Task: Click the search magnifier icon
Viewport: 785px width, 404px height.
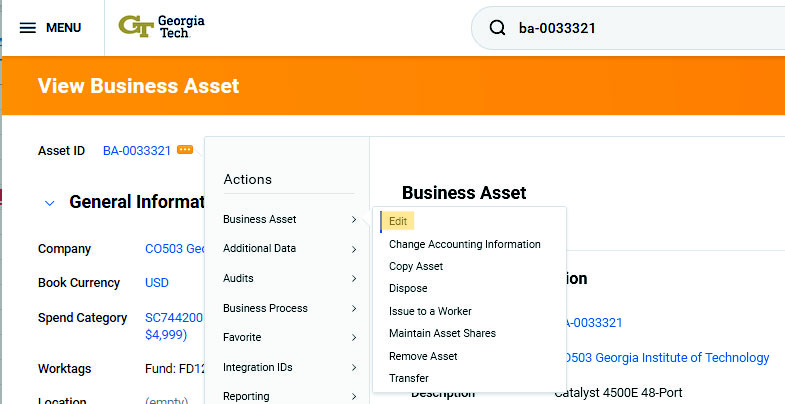Action: [x=497, y=28]
